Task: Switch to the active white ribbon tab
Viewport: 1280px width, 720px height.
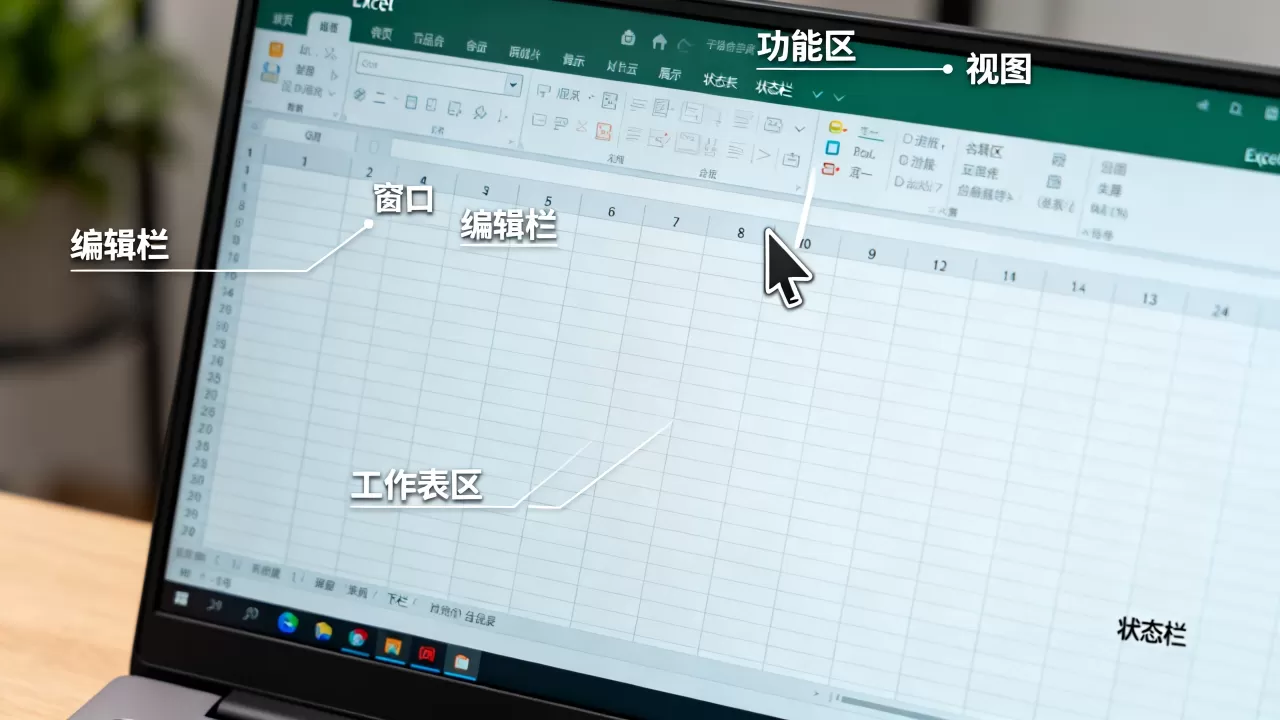Action: click(329, 28)
